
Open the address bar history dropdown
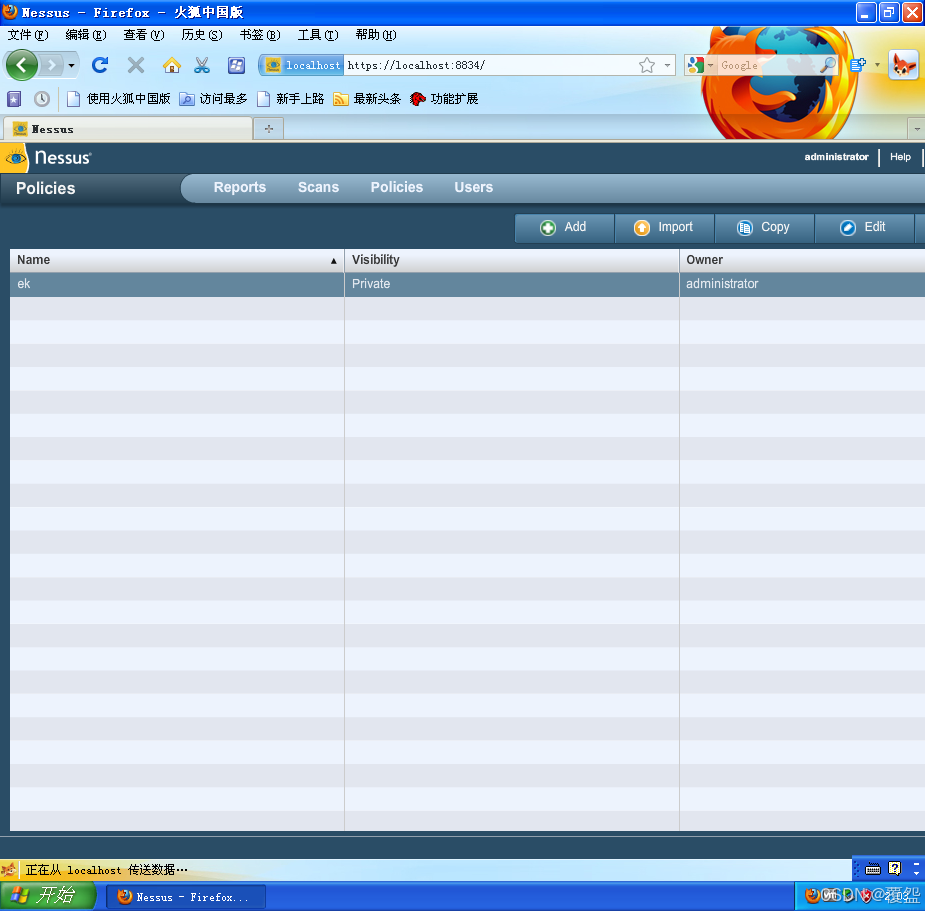[667, 65]
